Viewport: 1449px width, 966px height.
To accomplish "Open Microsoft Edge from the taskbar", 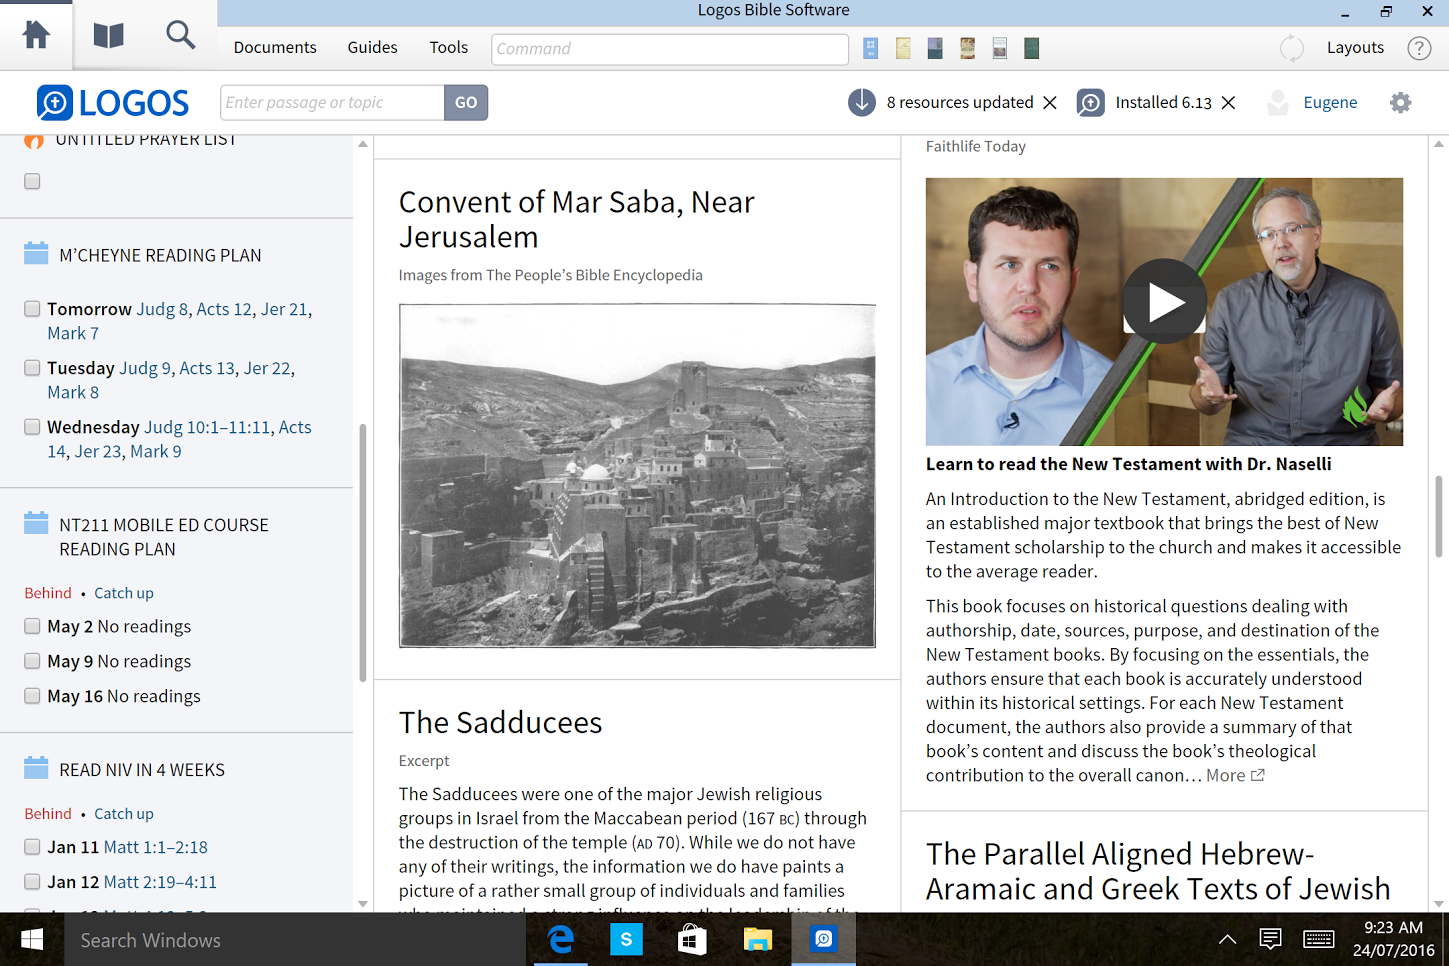I will (x=560, y=939).
